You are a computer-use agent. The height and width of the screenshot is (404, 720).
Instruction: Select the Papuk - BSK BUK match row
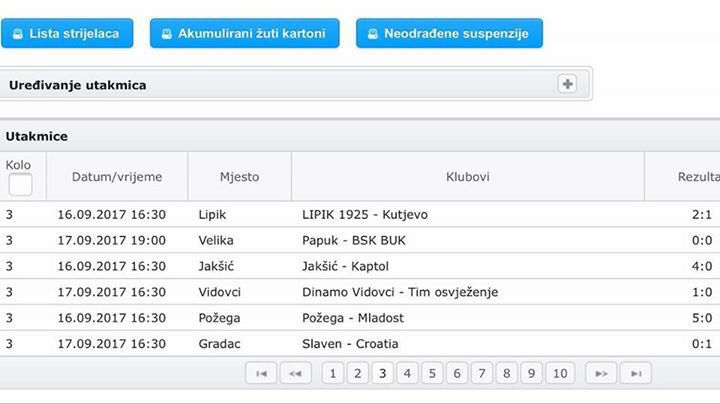click(353, 240)
